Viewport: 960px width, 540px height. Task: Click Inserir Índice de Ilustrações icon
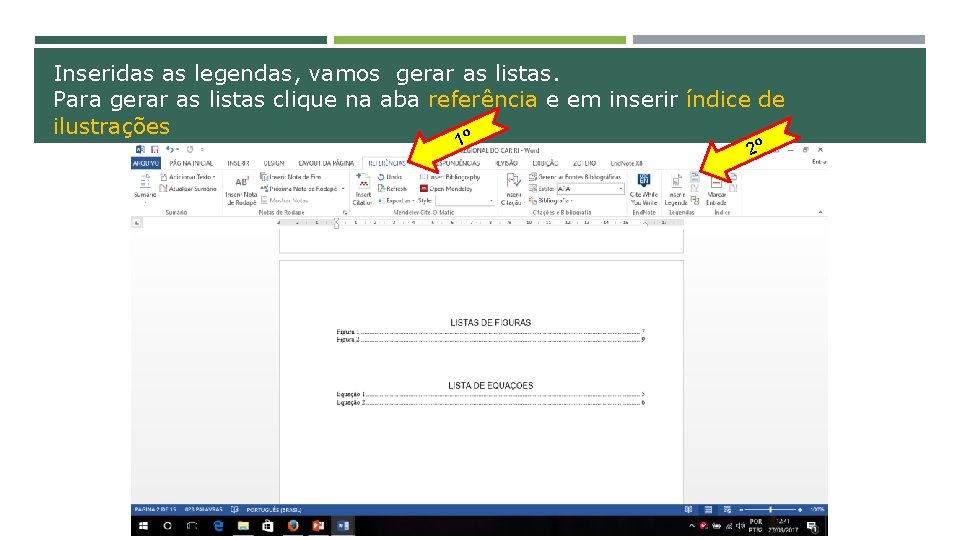695,177
